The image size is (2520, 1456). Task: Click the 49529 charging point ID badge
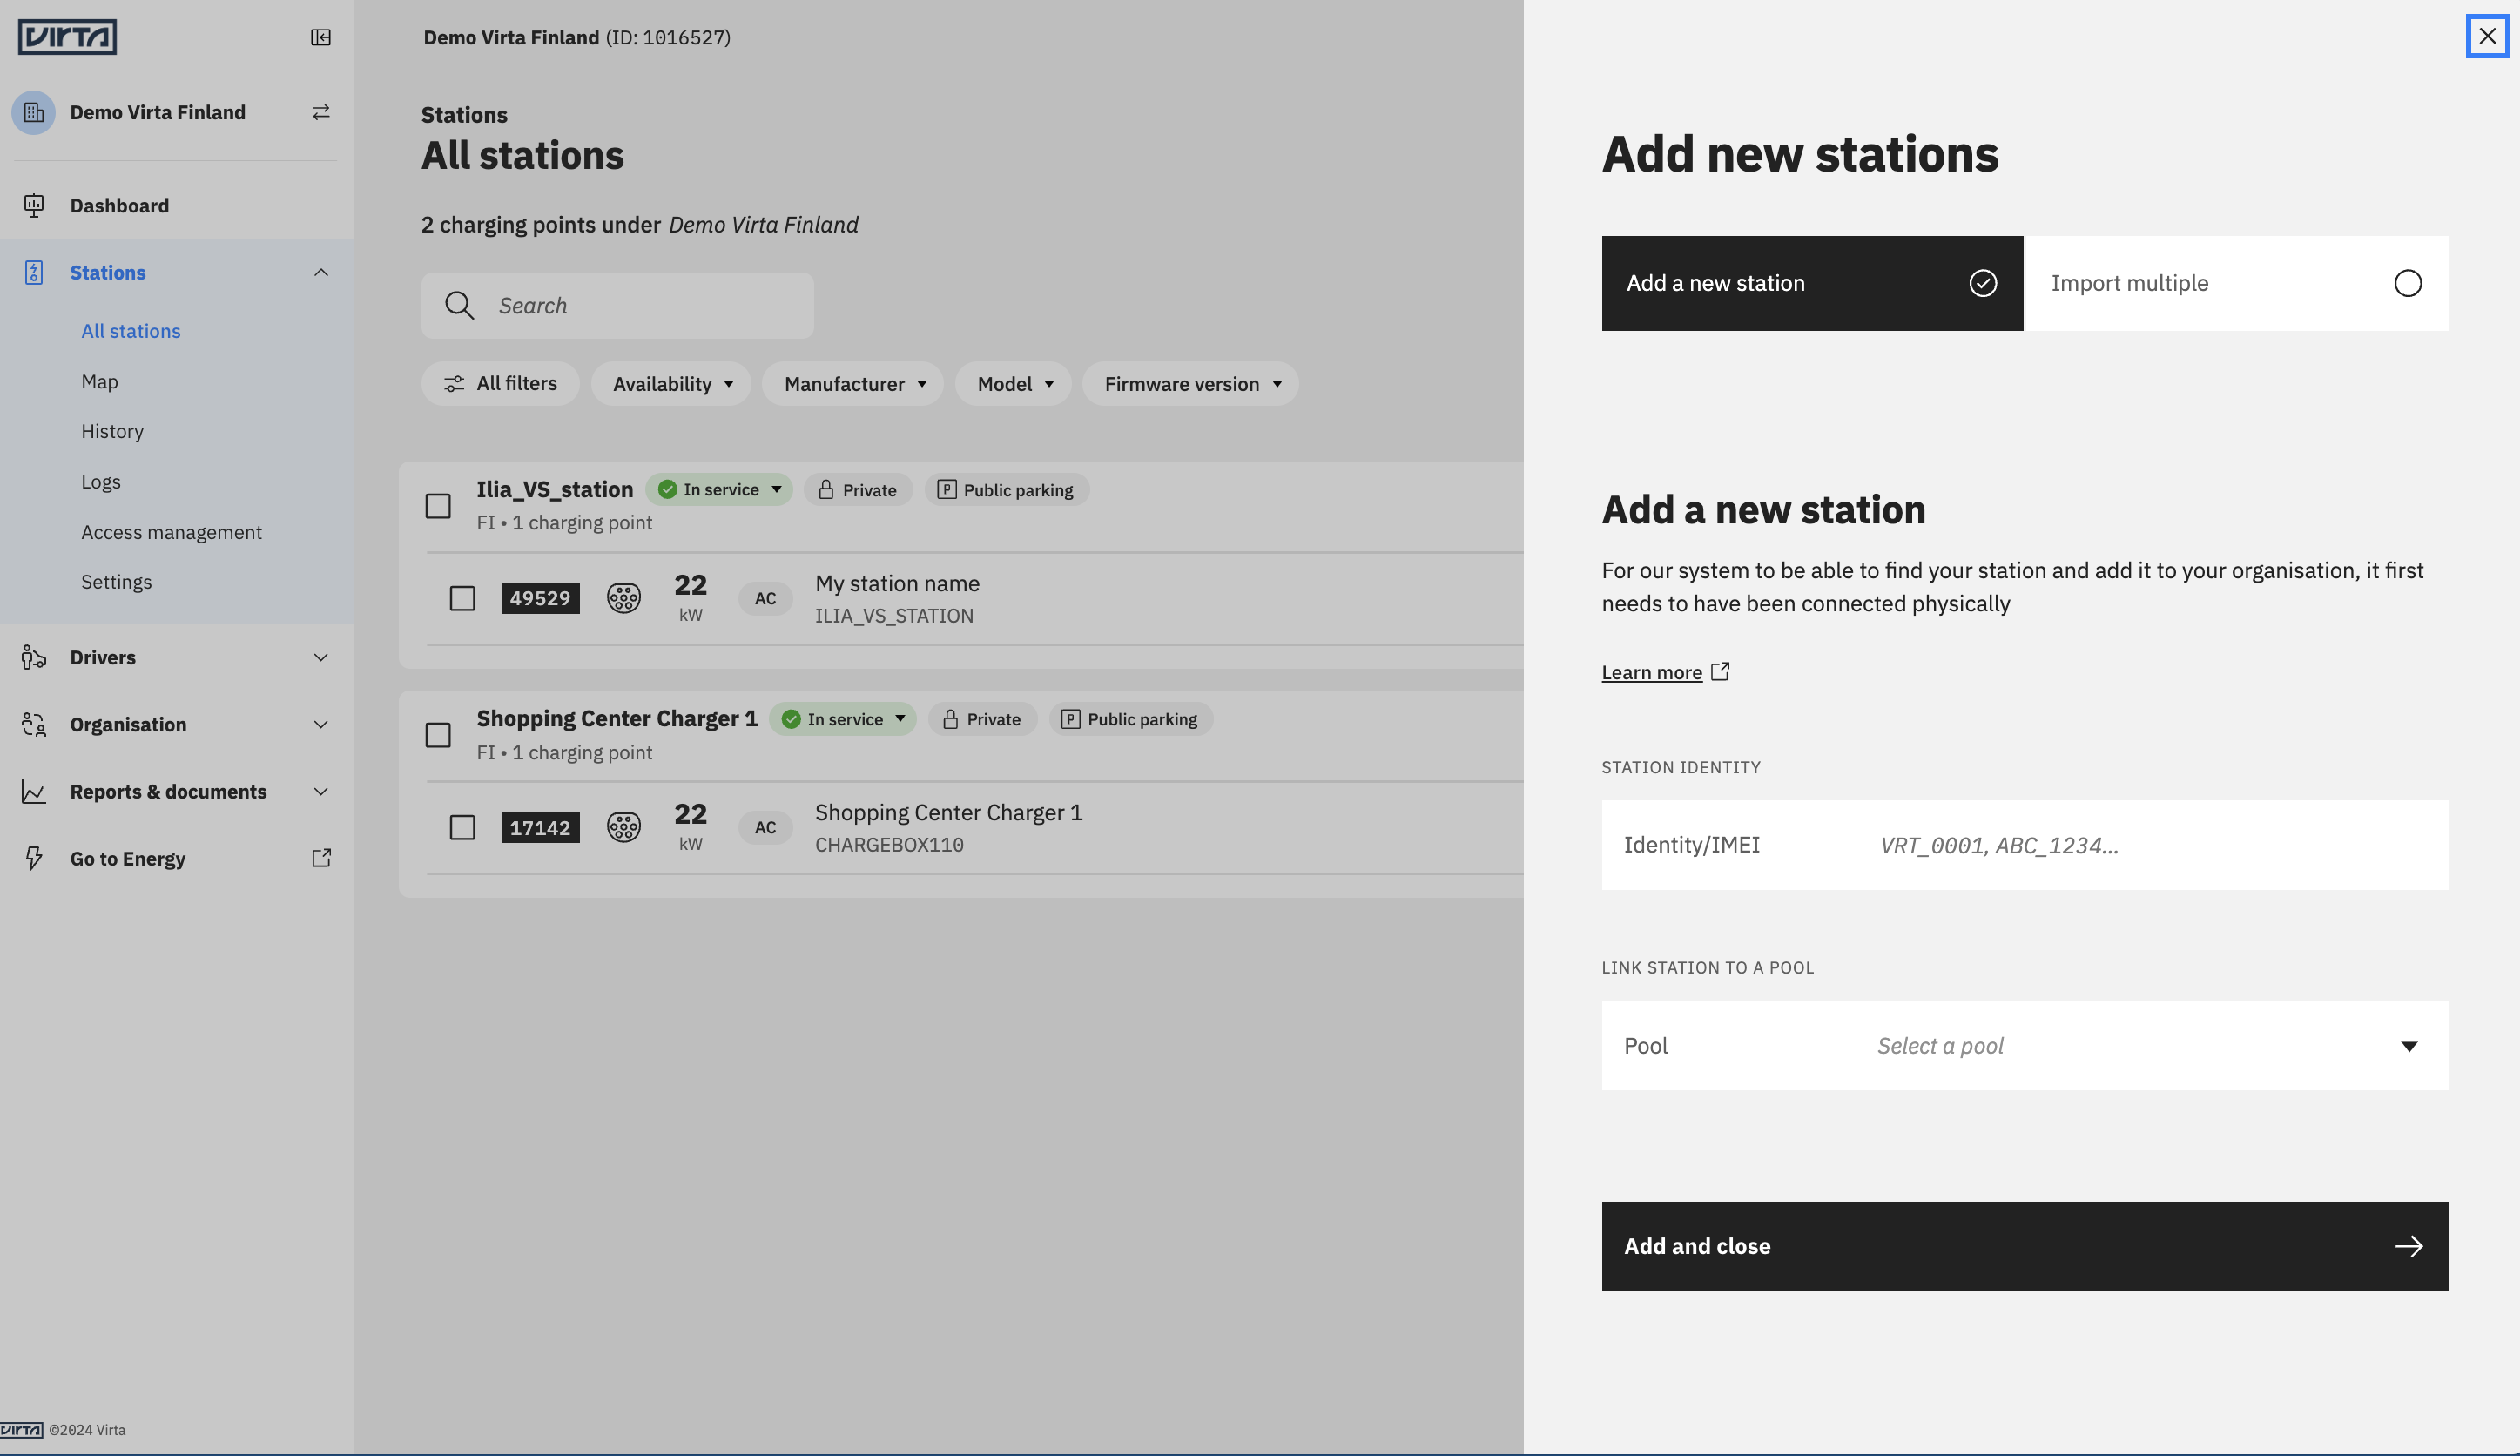coord(540,598)
